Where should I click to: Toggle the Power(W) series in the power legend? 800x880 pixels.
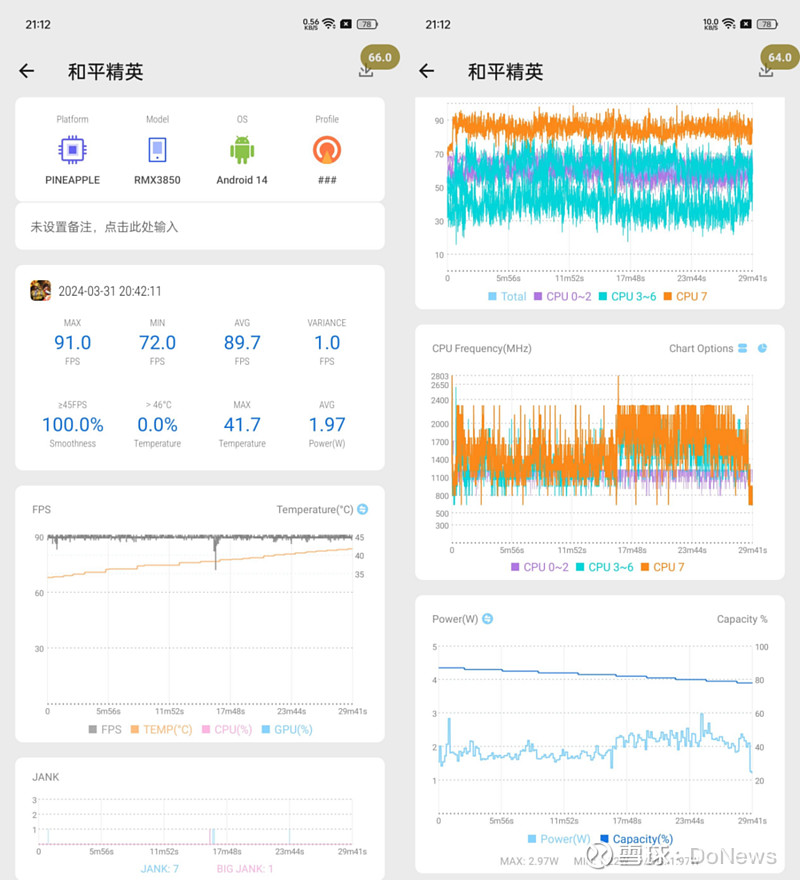coord(559,838)
